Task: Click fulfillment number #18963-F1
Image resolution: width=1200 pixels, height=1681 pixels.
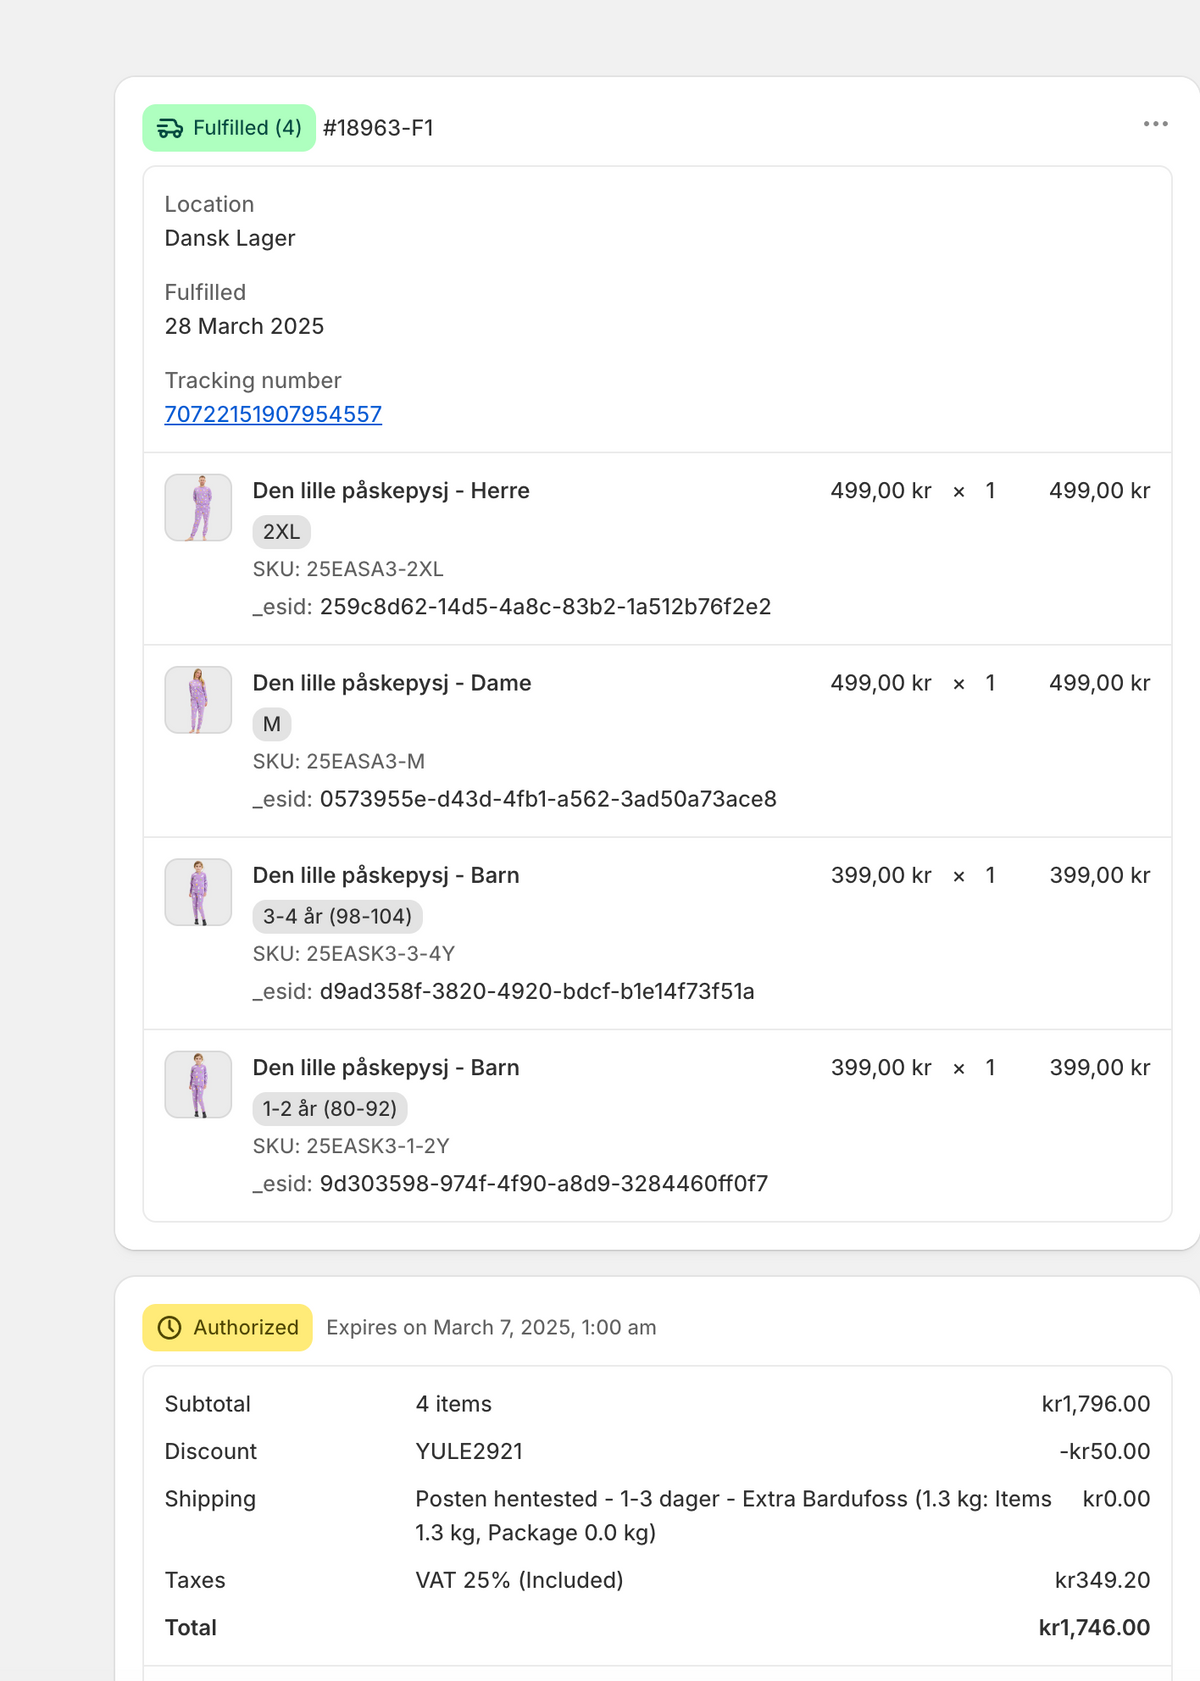Action: [x=378, y=128]
